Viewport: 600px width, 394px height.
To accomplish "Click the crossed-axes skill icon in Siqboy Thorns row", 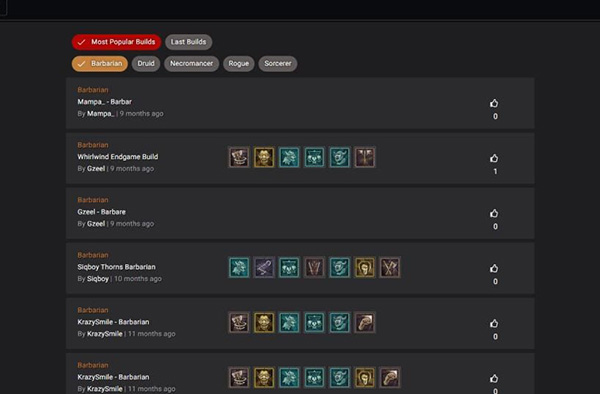I will coord(390,267).
